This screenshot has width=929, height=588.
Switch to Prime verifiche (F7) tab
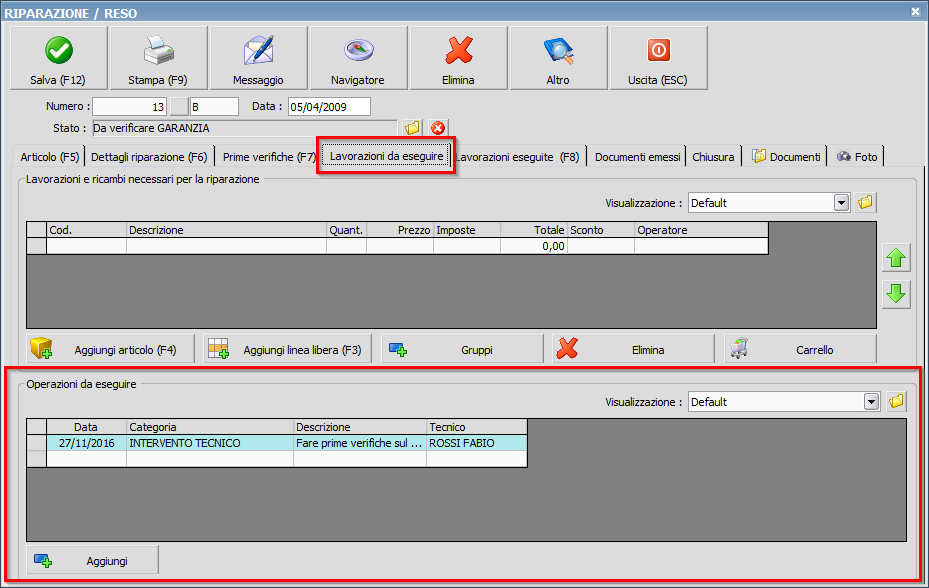tap(268, 157)
